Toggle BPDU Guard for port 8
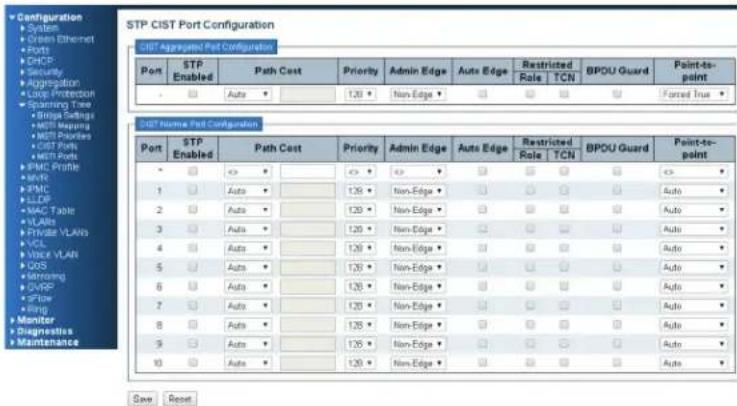This screenshot has width=737, height=406. click(617, 325)
